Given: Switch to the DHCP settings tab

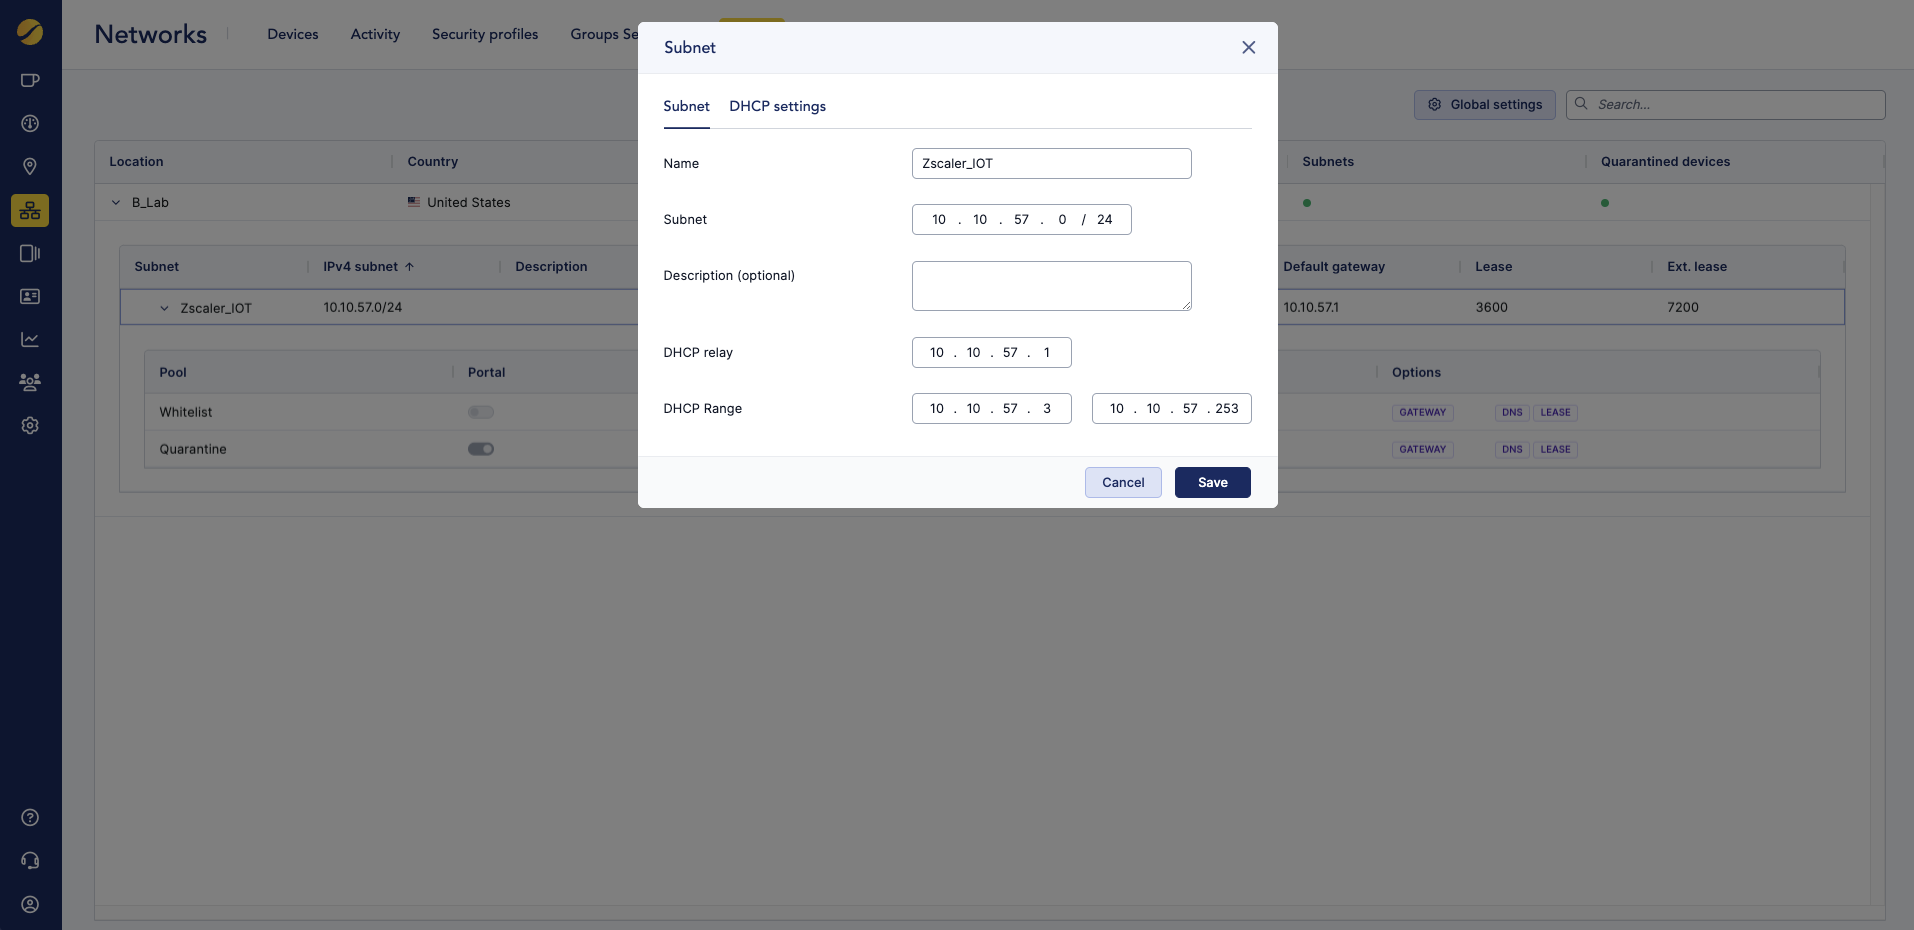Looking at the screenshot, I should pos(777,107).
